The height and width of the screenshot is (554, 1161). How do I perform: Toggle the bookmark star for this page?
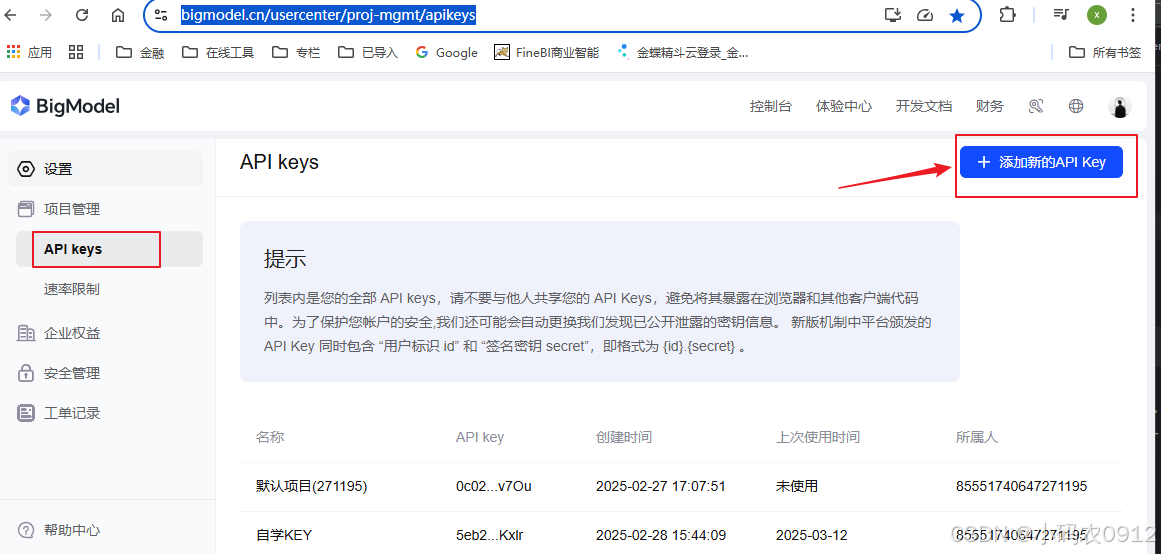click(957, 15)
